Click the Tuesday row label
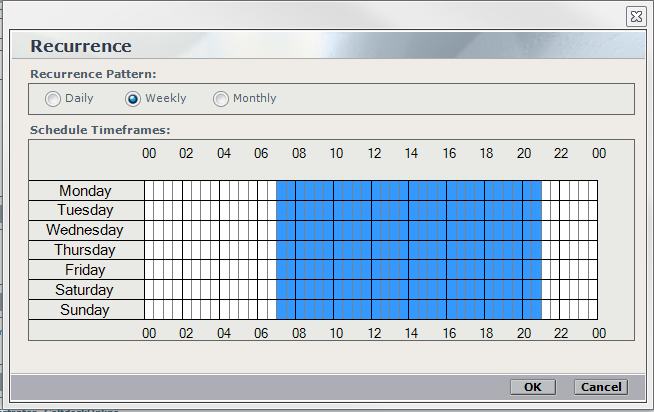 tap(86, 211)
